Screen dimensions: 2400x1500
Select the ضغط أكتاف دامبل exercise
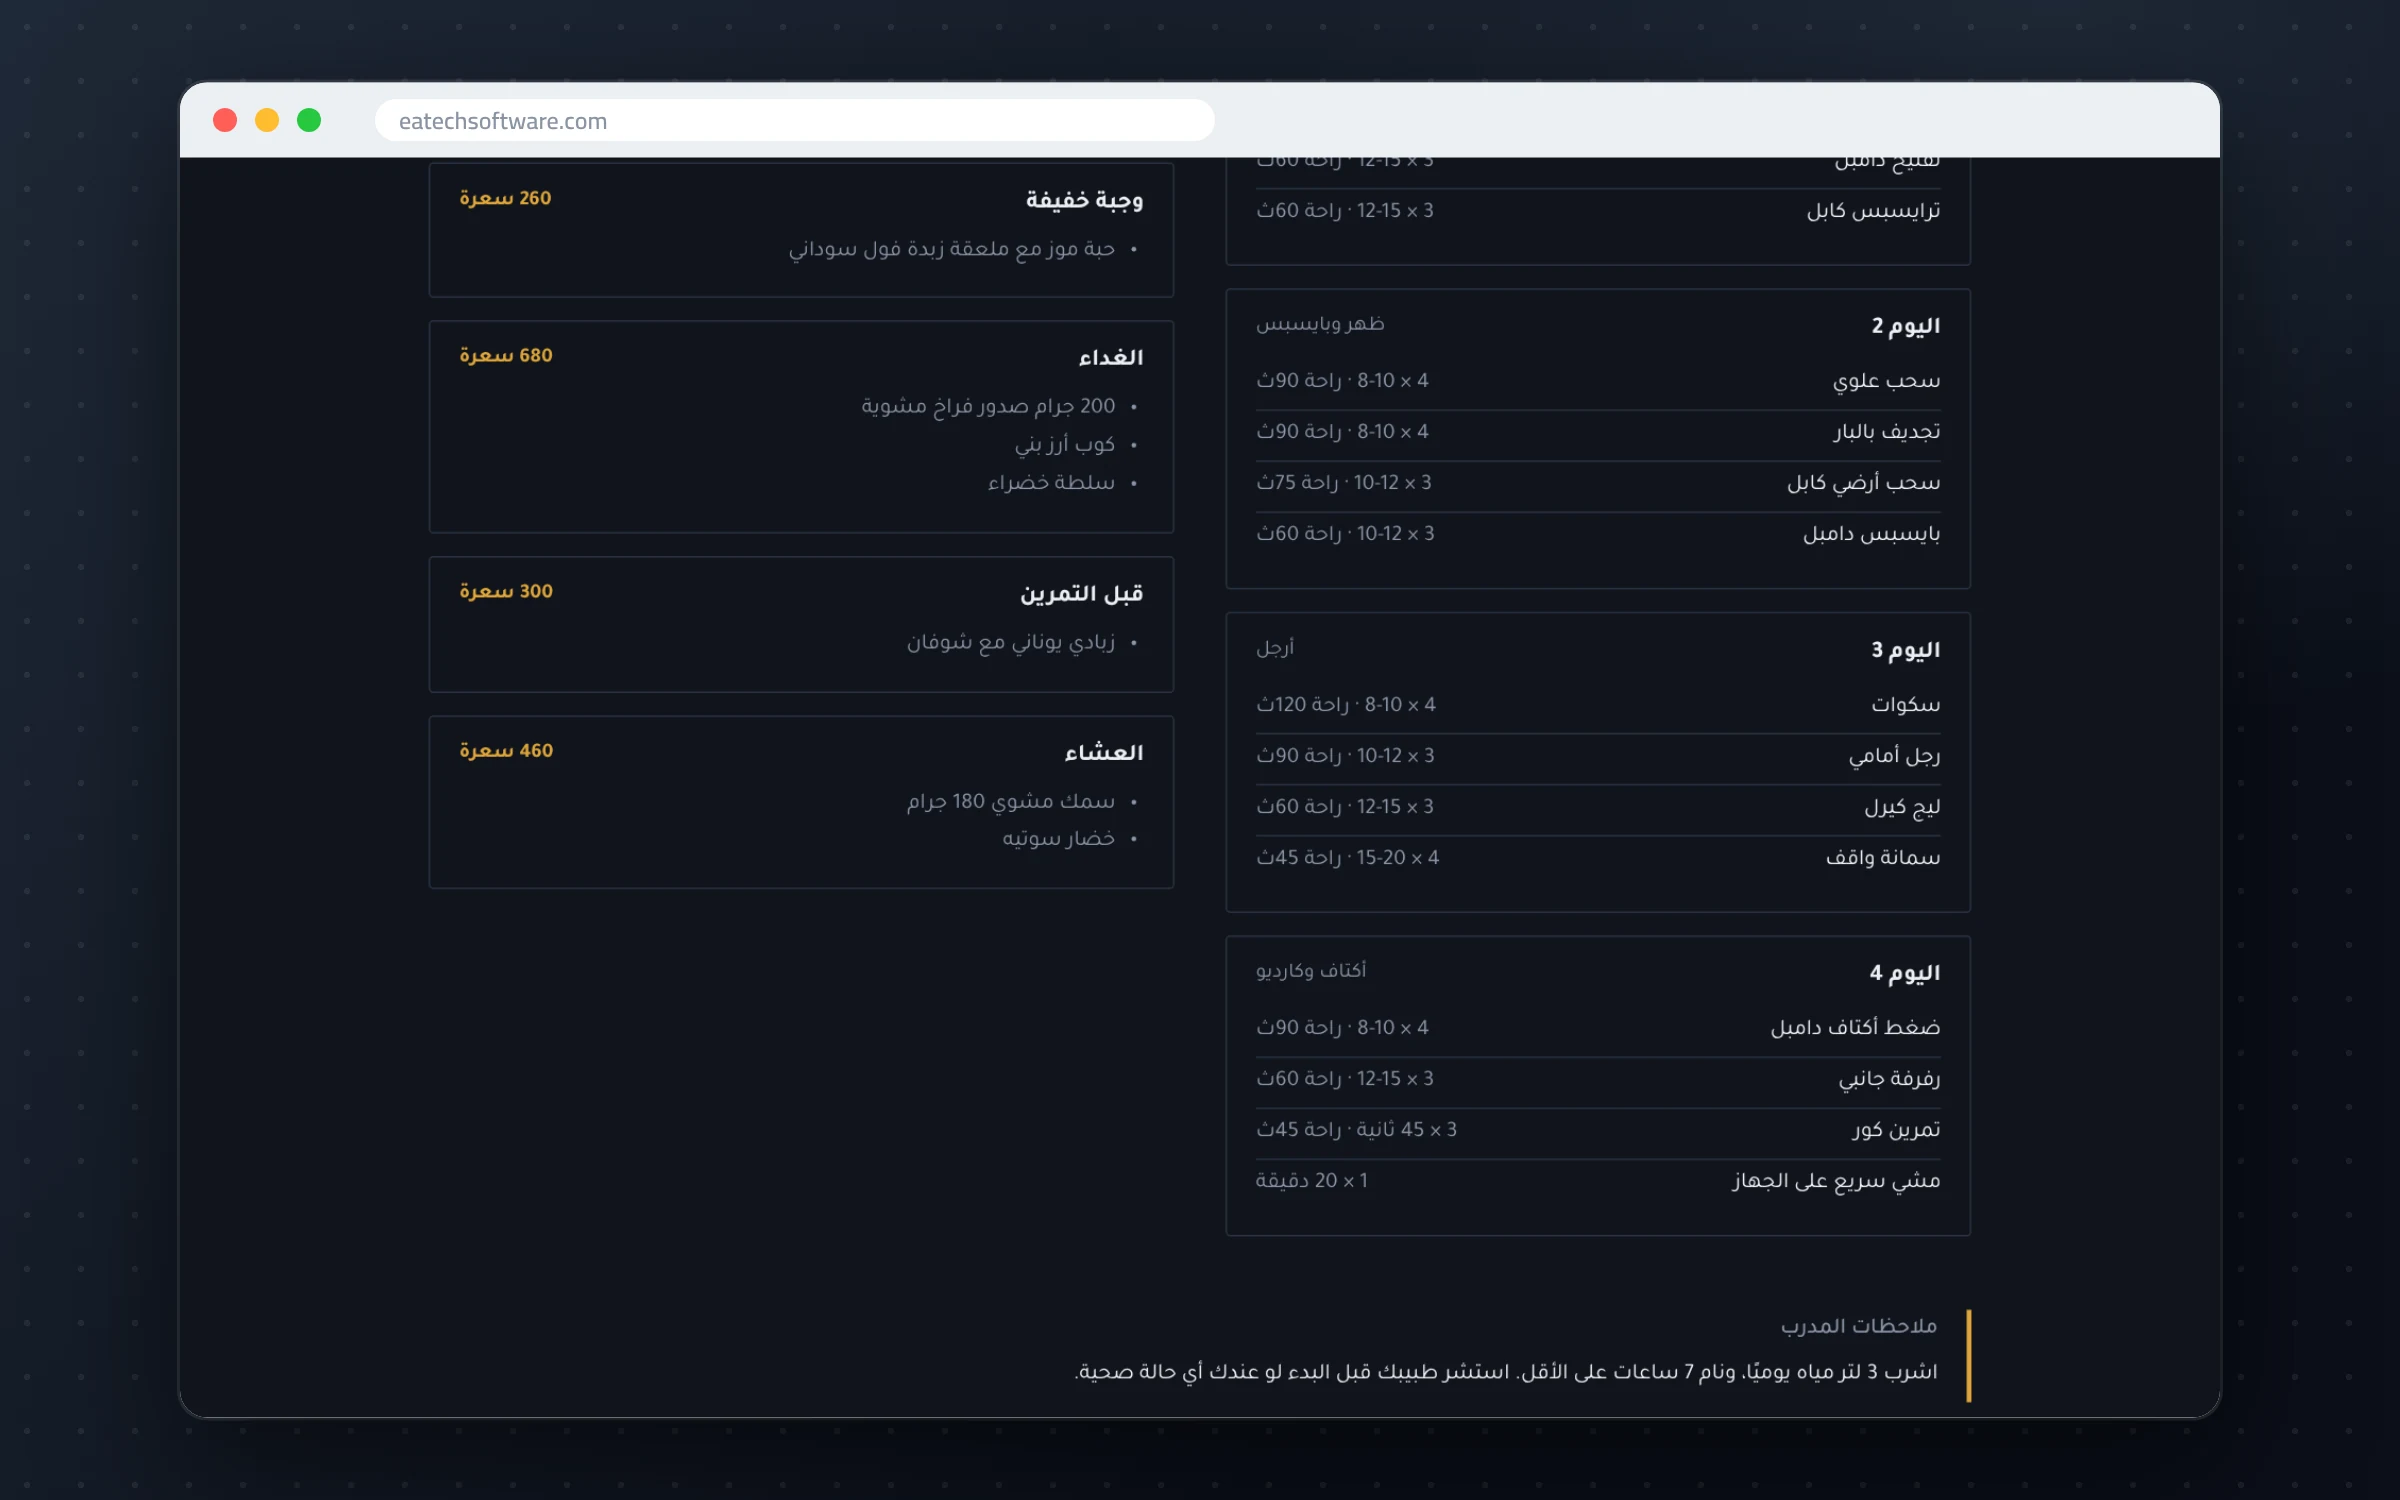click(1855, 1028)
